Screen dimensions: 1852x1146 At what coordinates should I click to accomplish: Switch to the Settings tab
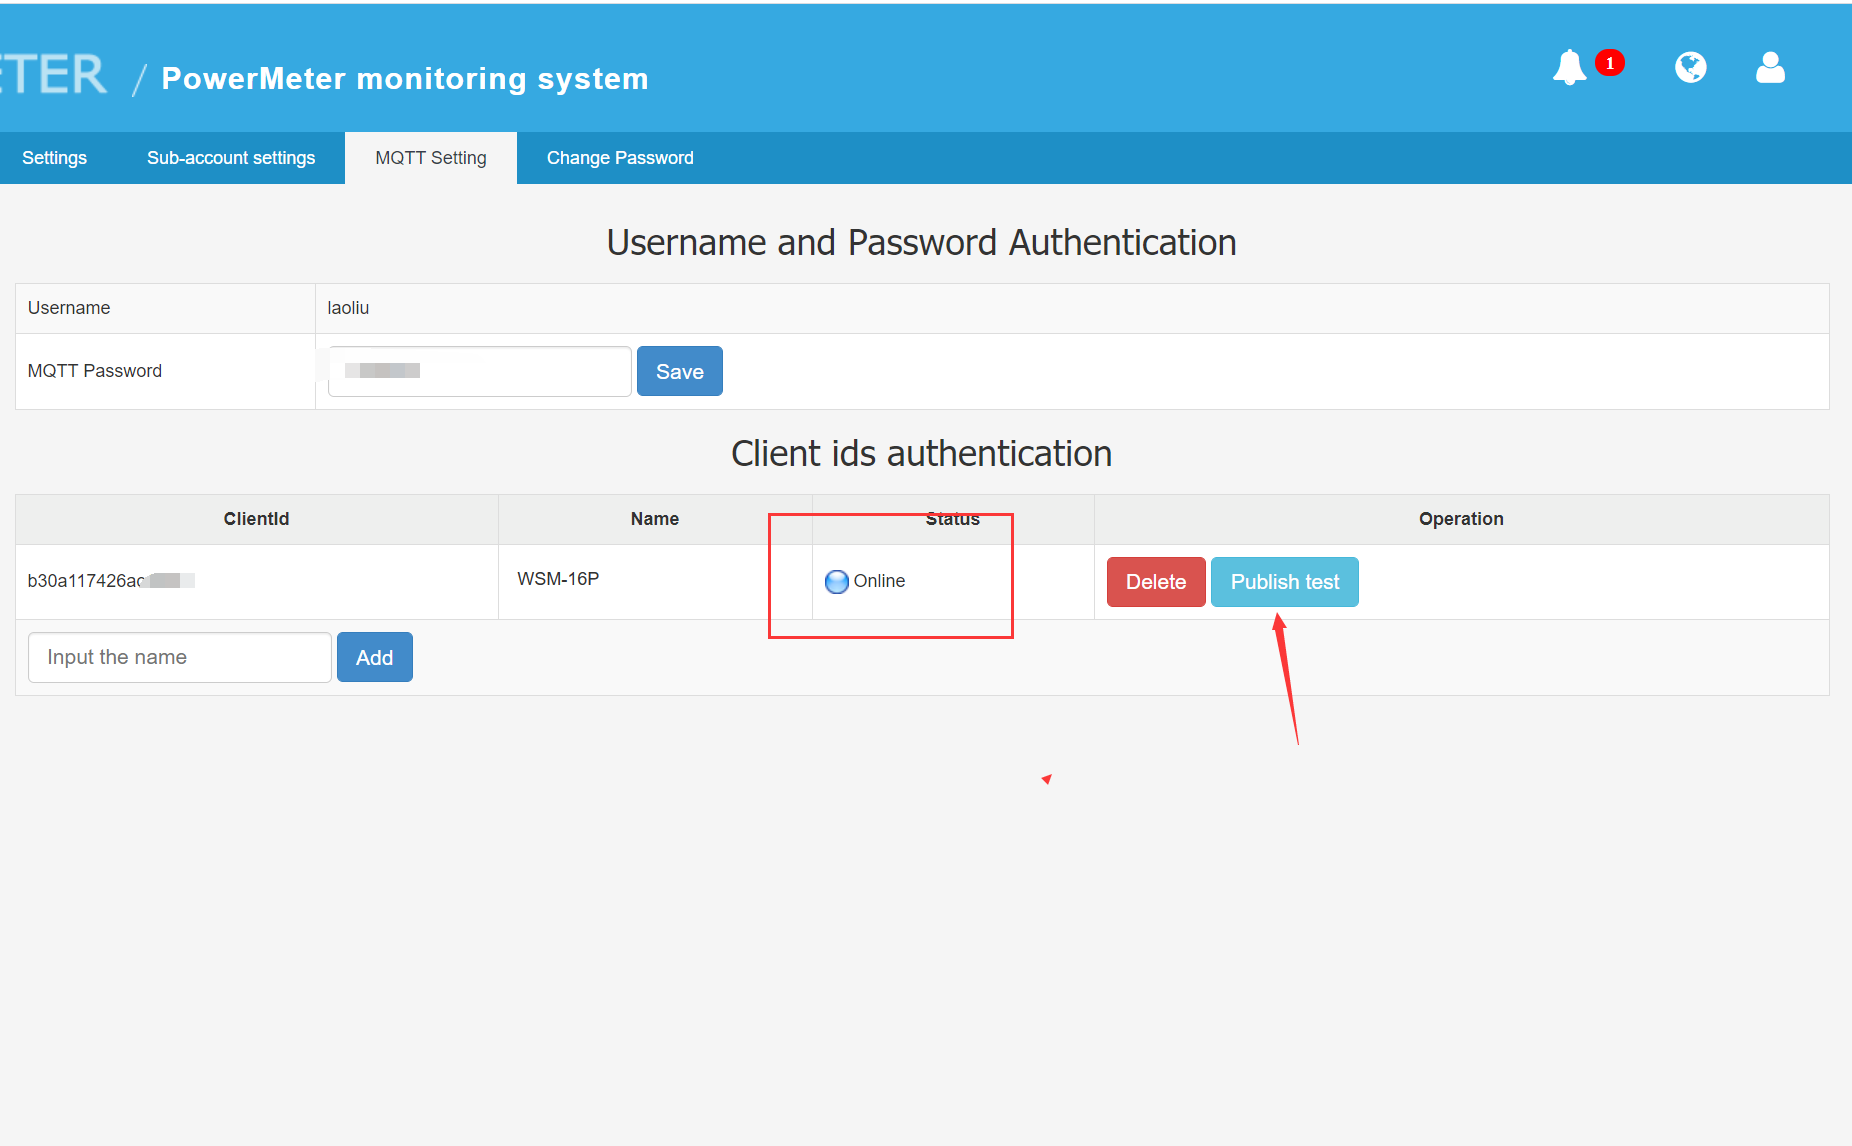(x=54, y=158)
